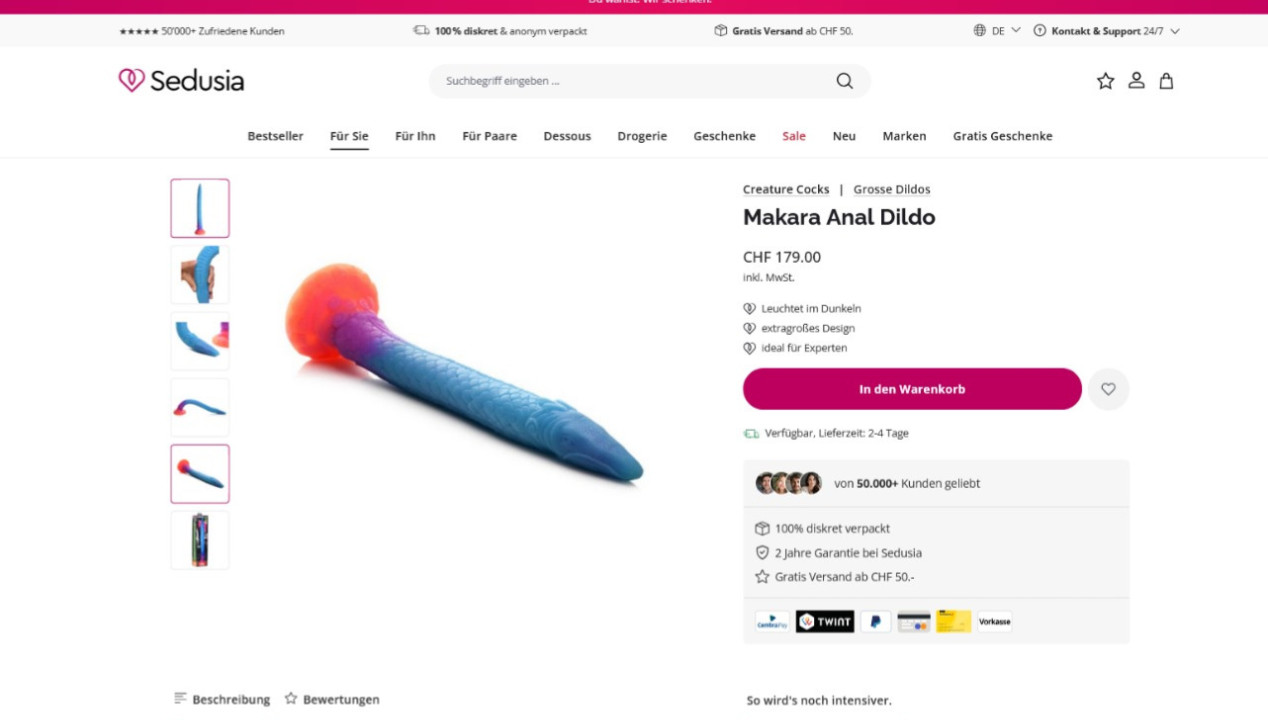Image resolution: width=1268 pixels, height=720 pixels.
Task: Toggle the heart favorite button next to Warenkorb
Action: pyautogui.click(x=1108, y=389)
